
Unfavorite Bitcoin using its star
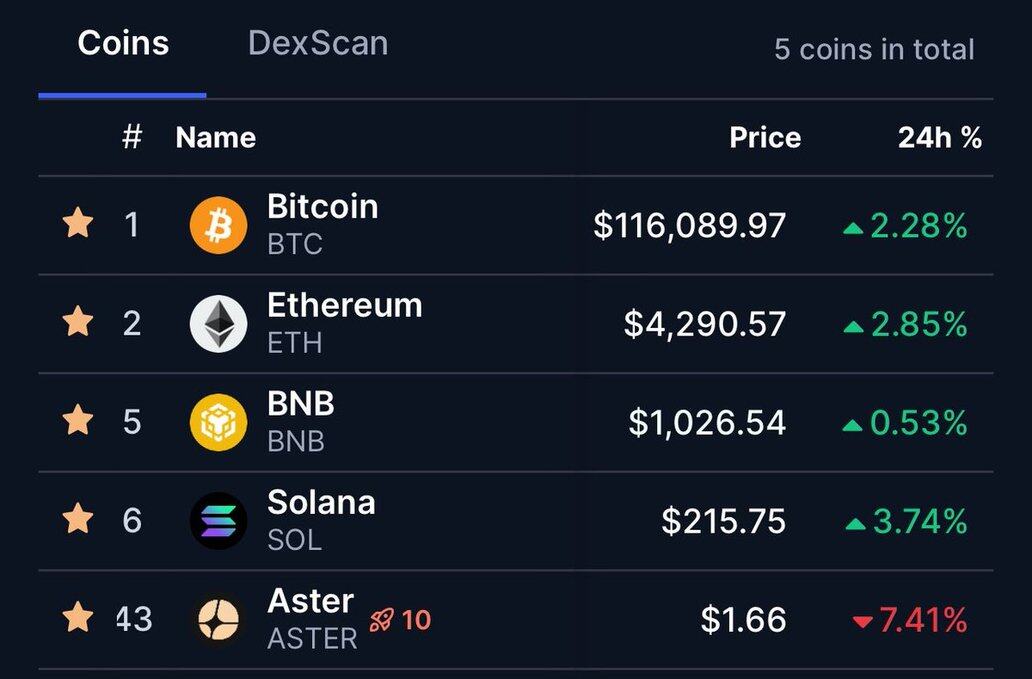78,224
